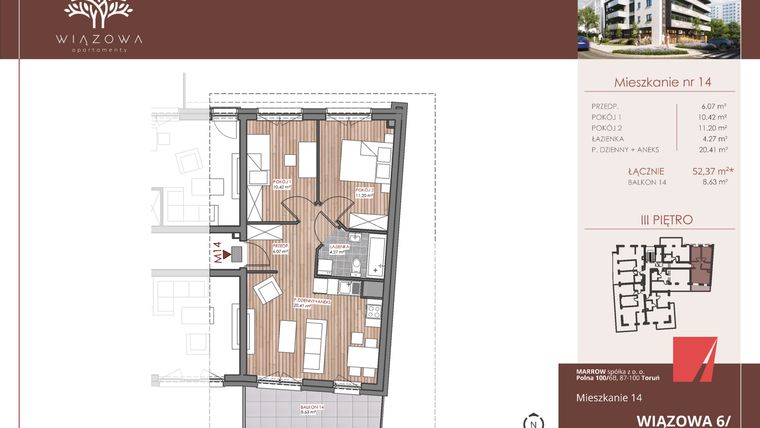760x428 pixels.
Task: Click the 8,63 m² balcony area value
Action: click(714, 182)
